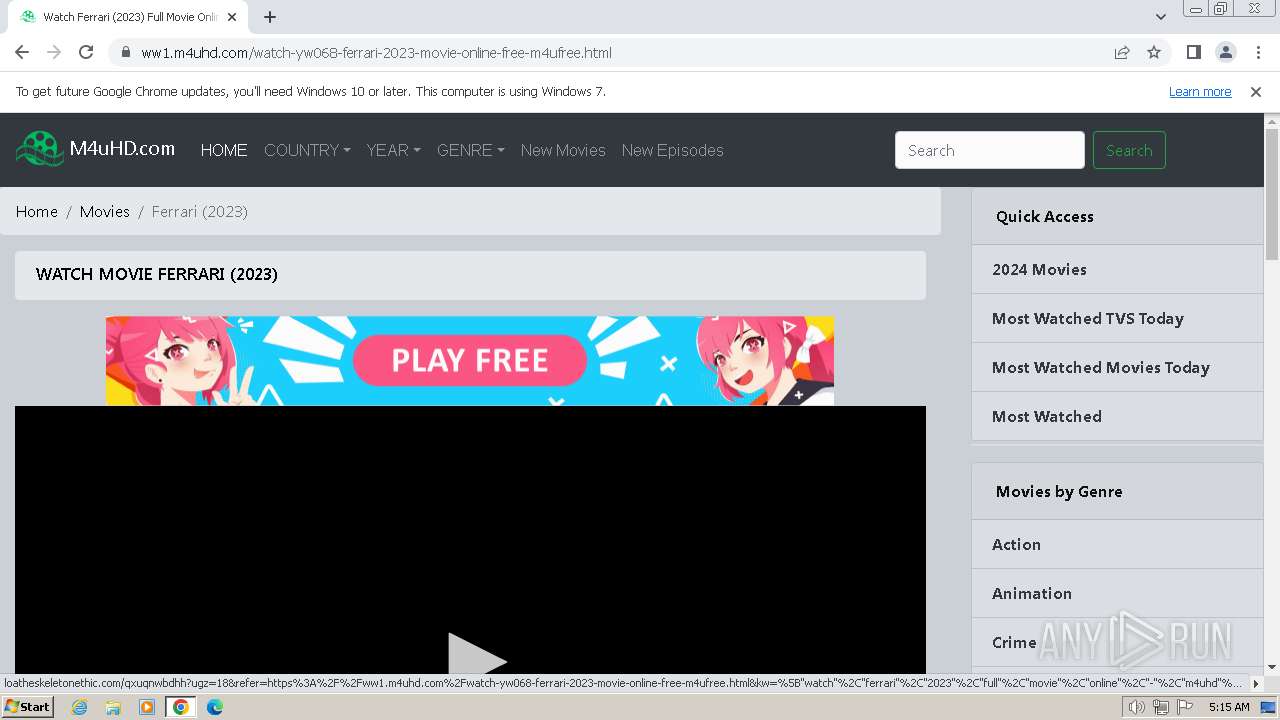
Task: Click the PLAY FREE banner ad
Action: click(x=470, y=361)
